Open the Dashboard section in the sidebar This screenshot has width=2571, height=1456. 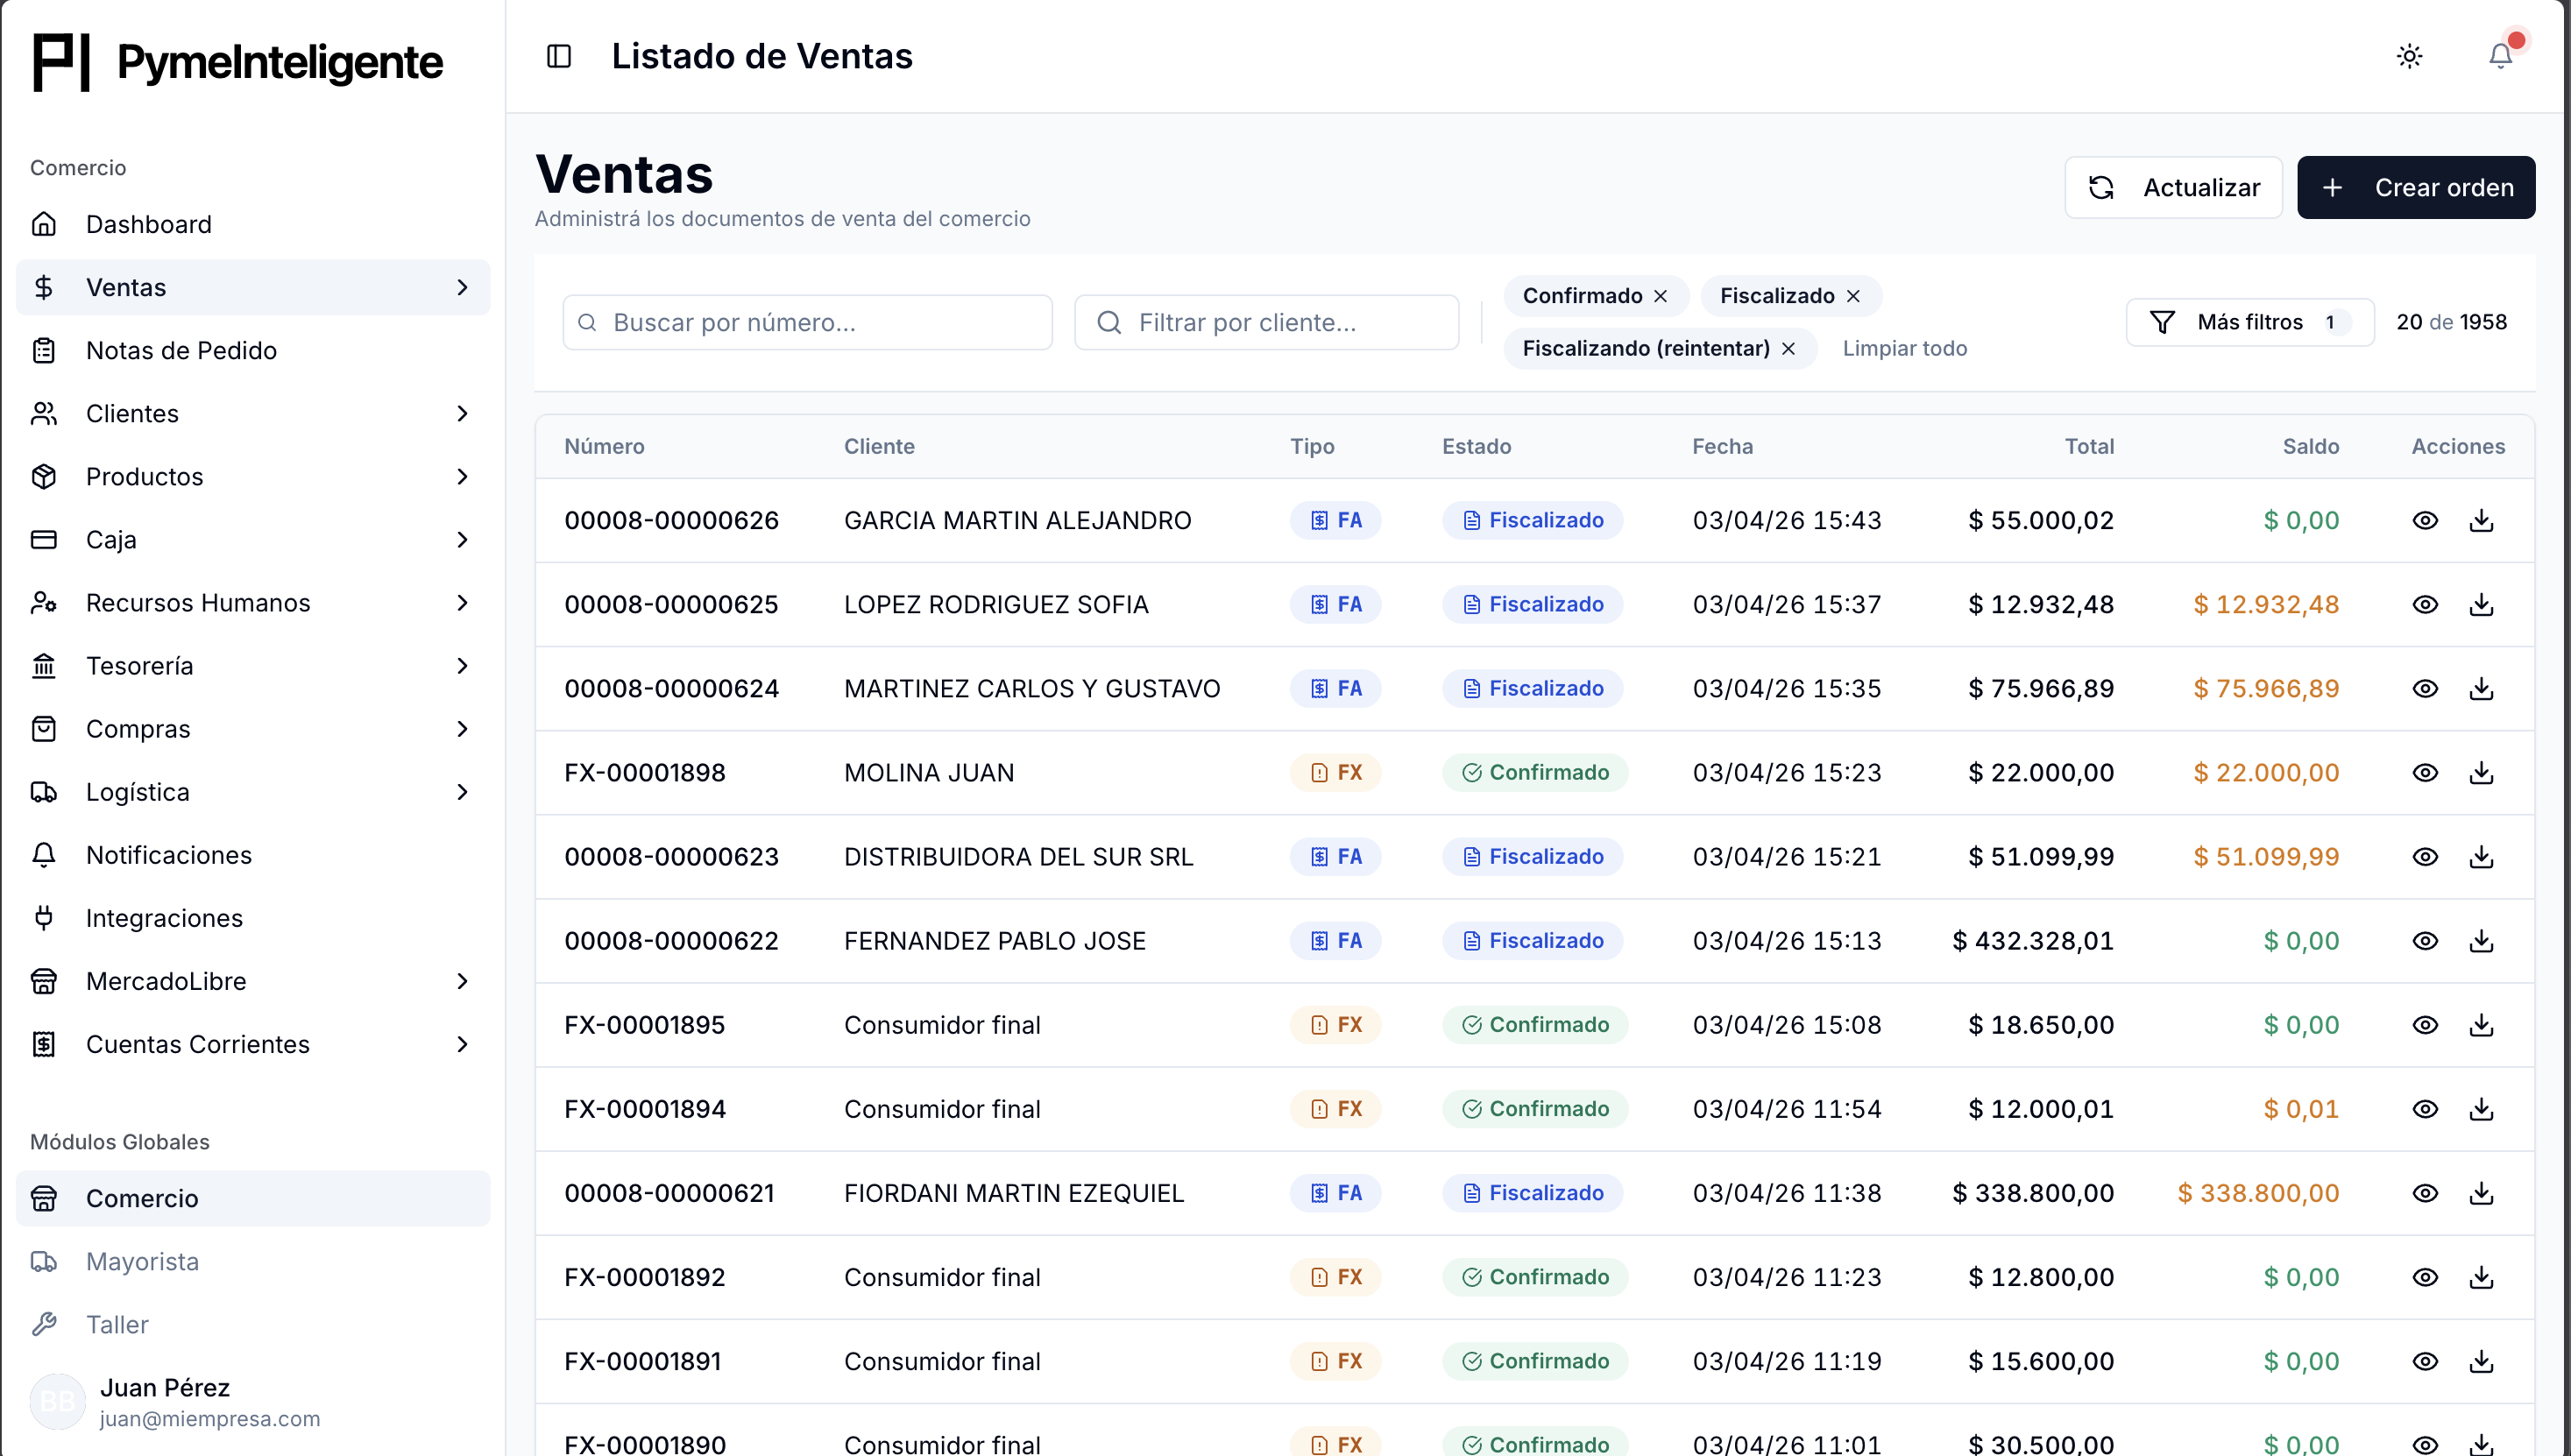coord(149,224)
